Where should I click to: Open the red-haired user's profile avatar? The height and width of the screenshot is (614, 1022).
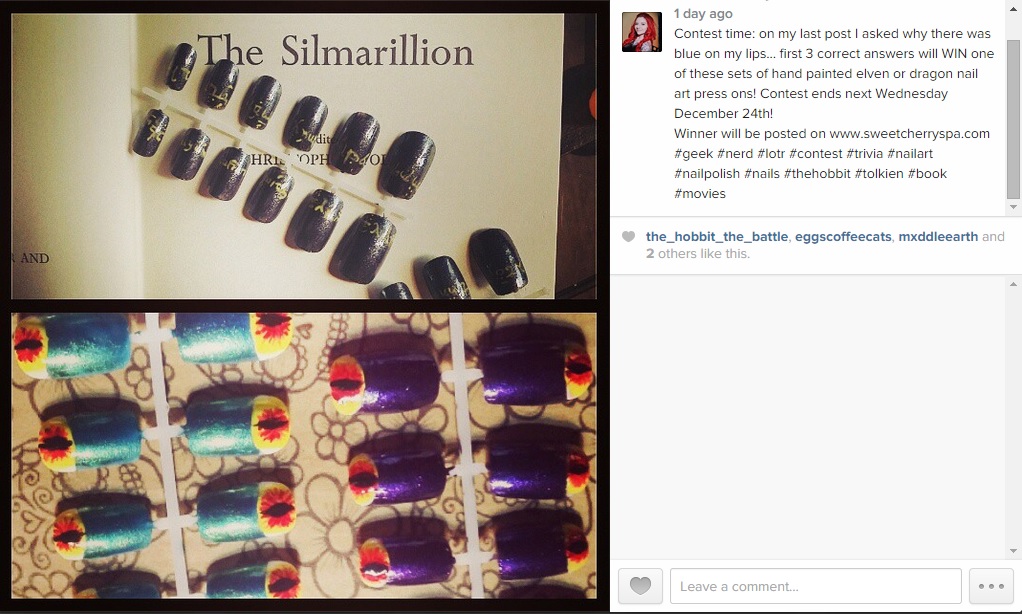(642, 32)
